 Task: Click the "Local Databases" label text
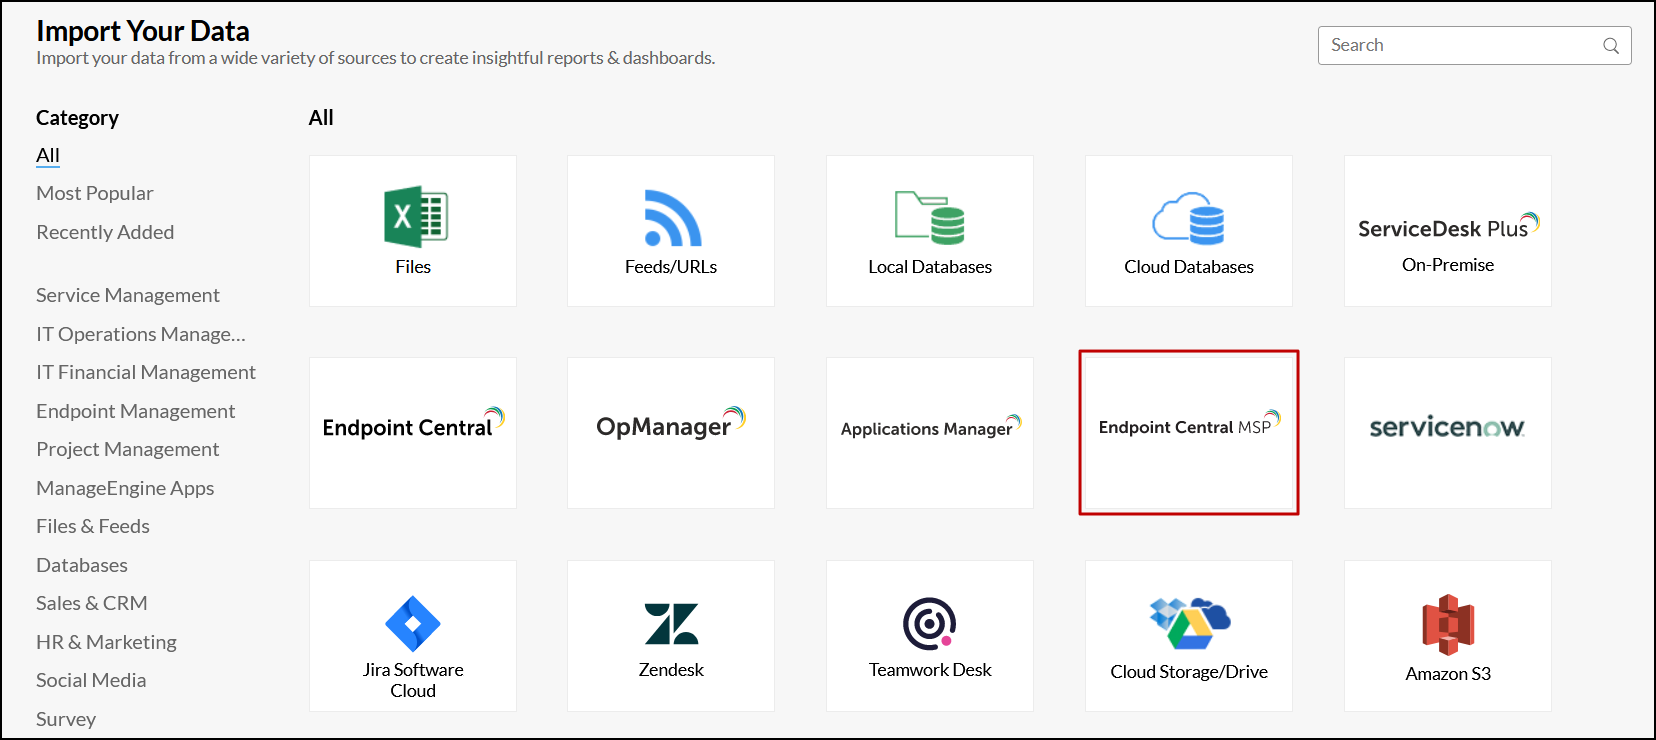click(x=930, y=267)
